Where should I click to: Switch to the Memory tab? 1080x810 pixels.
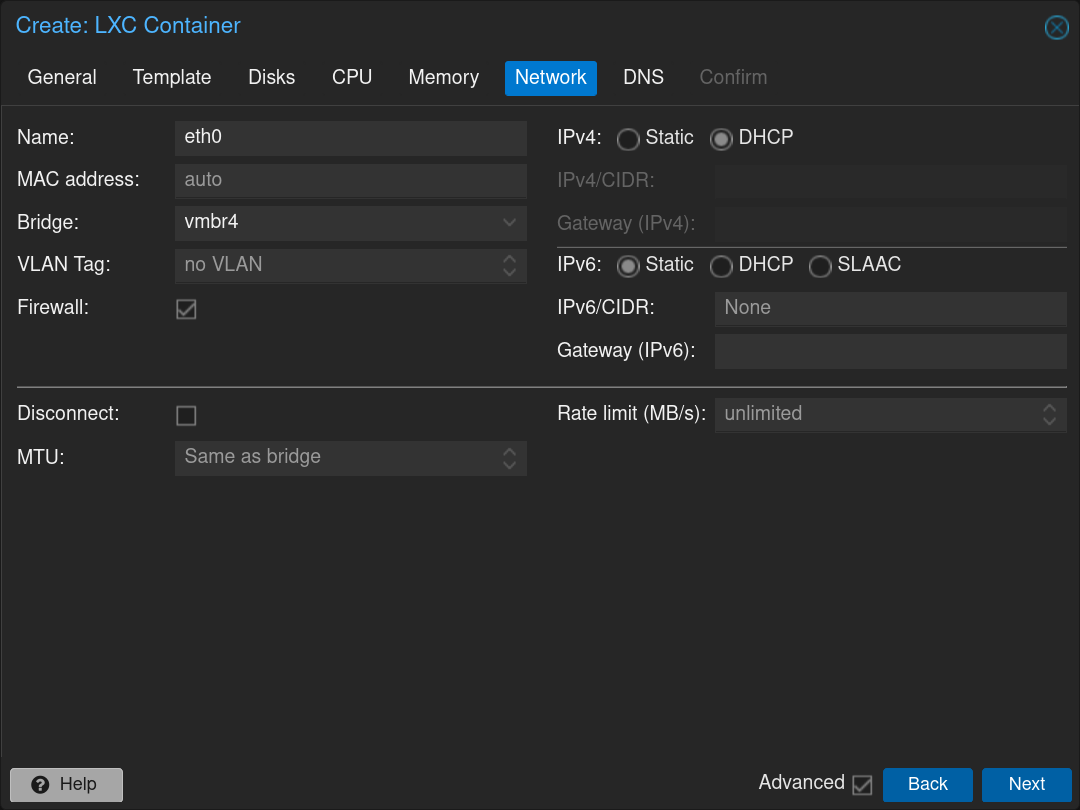click(444, 77)
